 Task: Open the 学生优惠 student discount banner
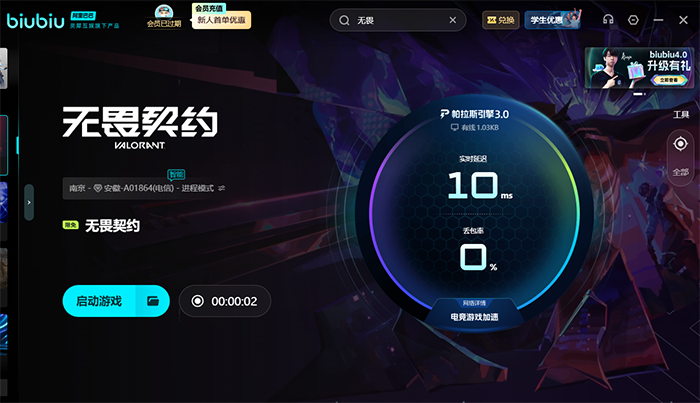[x=553, y=20]
